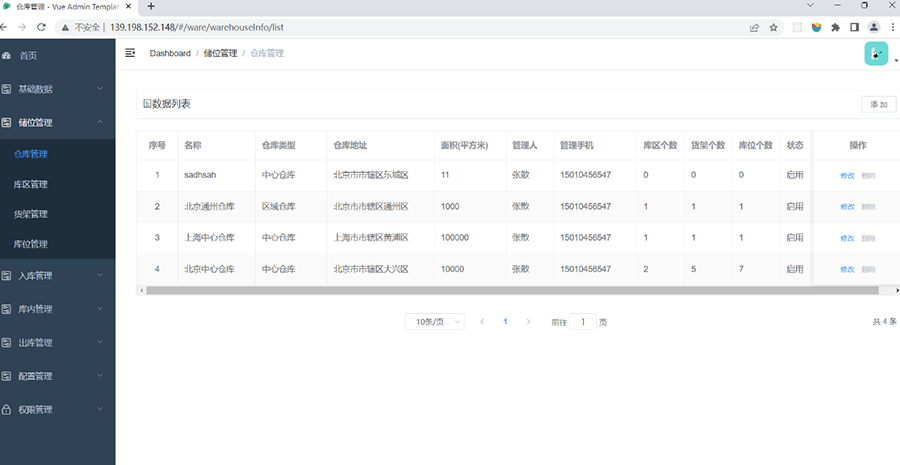900x465 pixels.
Task: Go back with browser back arrow
Action: pyautogui.click(x=3, y=27)
